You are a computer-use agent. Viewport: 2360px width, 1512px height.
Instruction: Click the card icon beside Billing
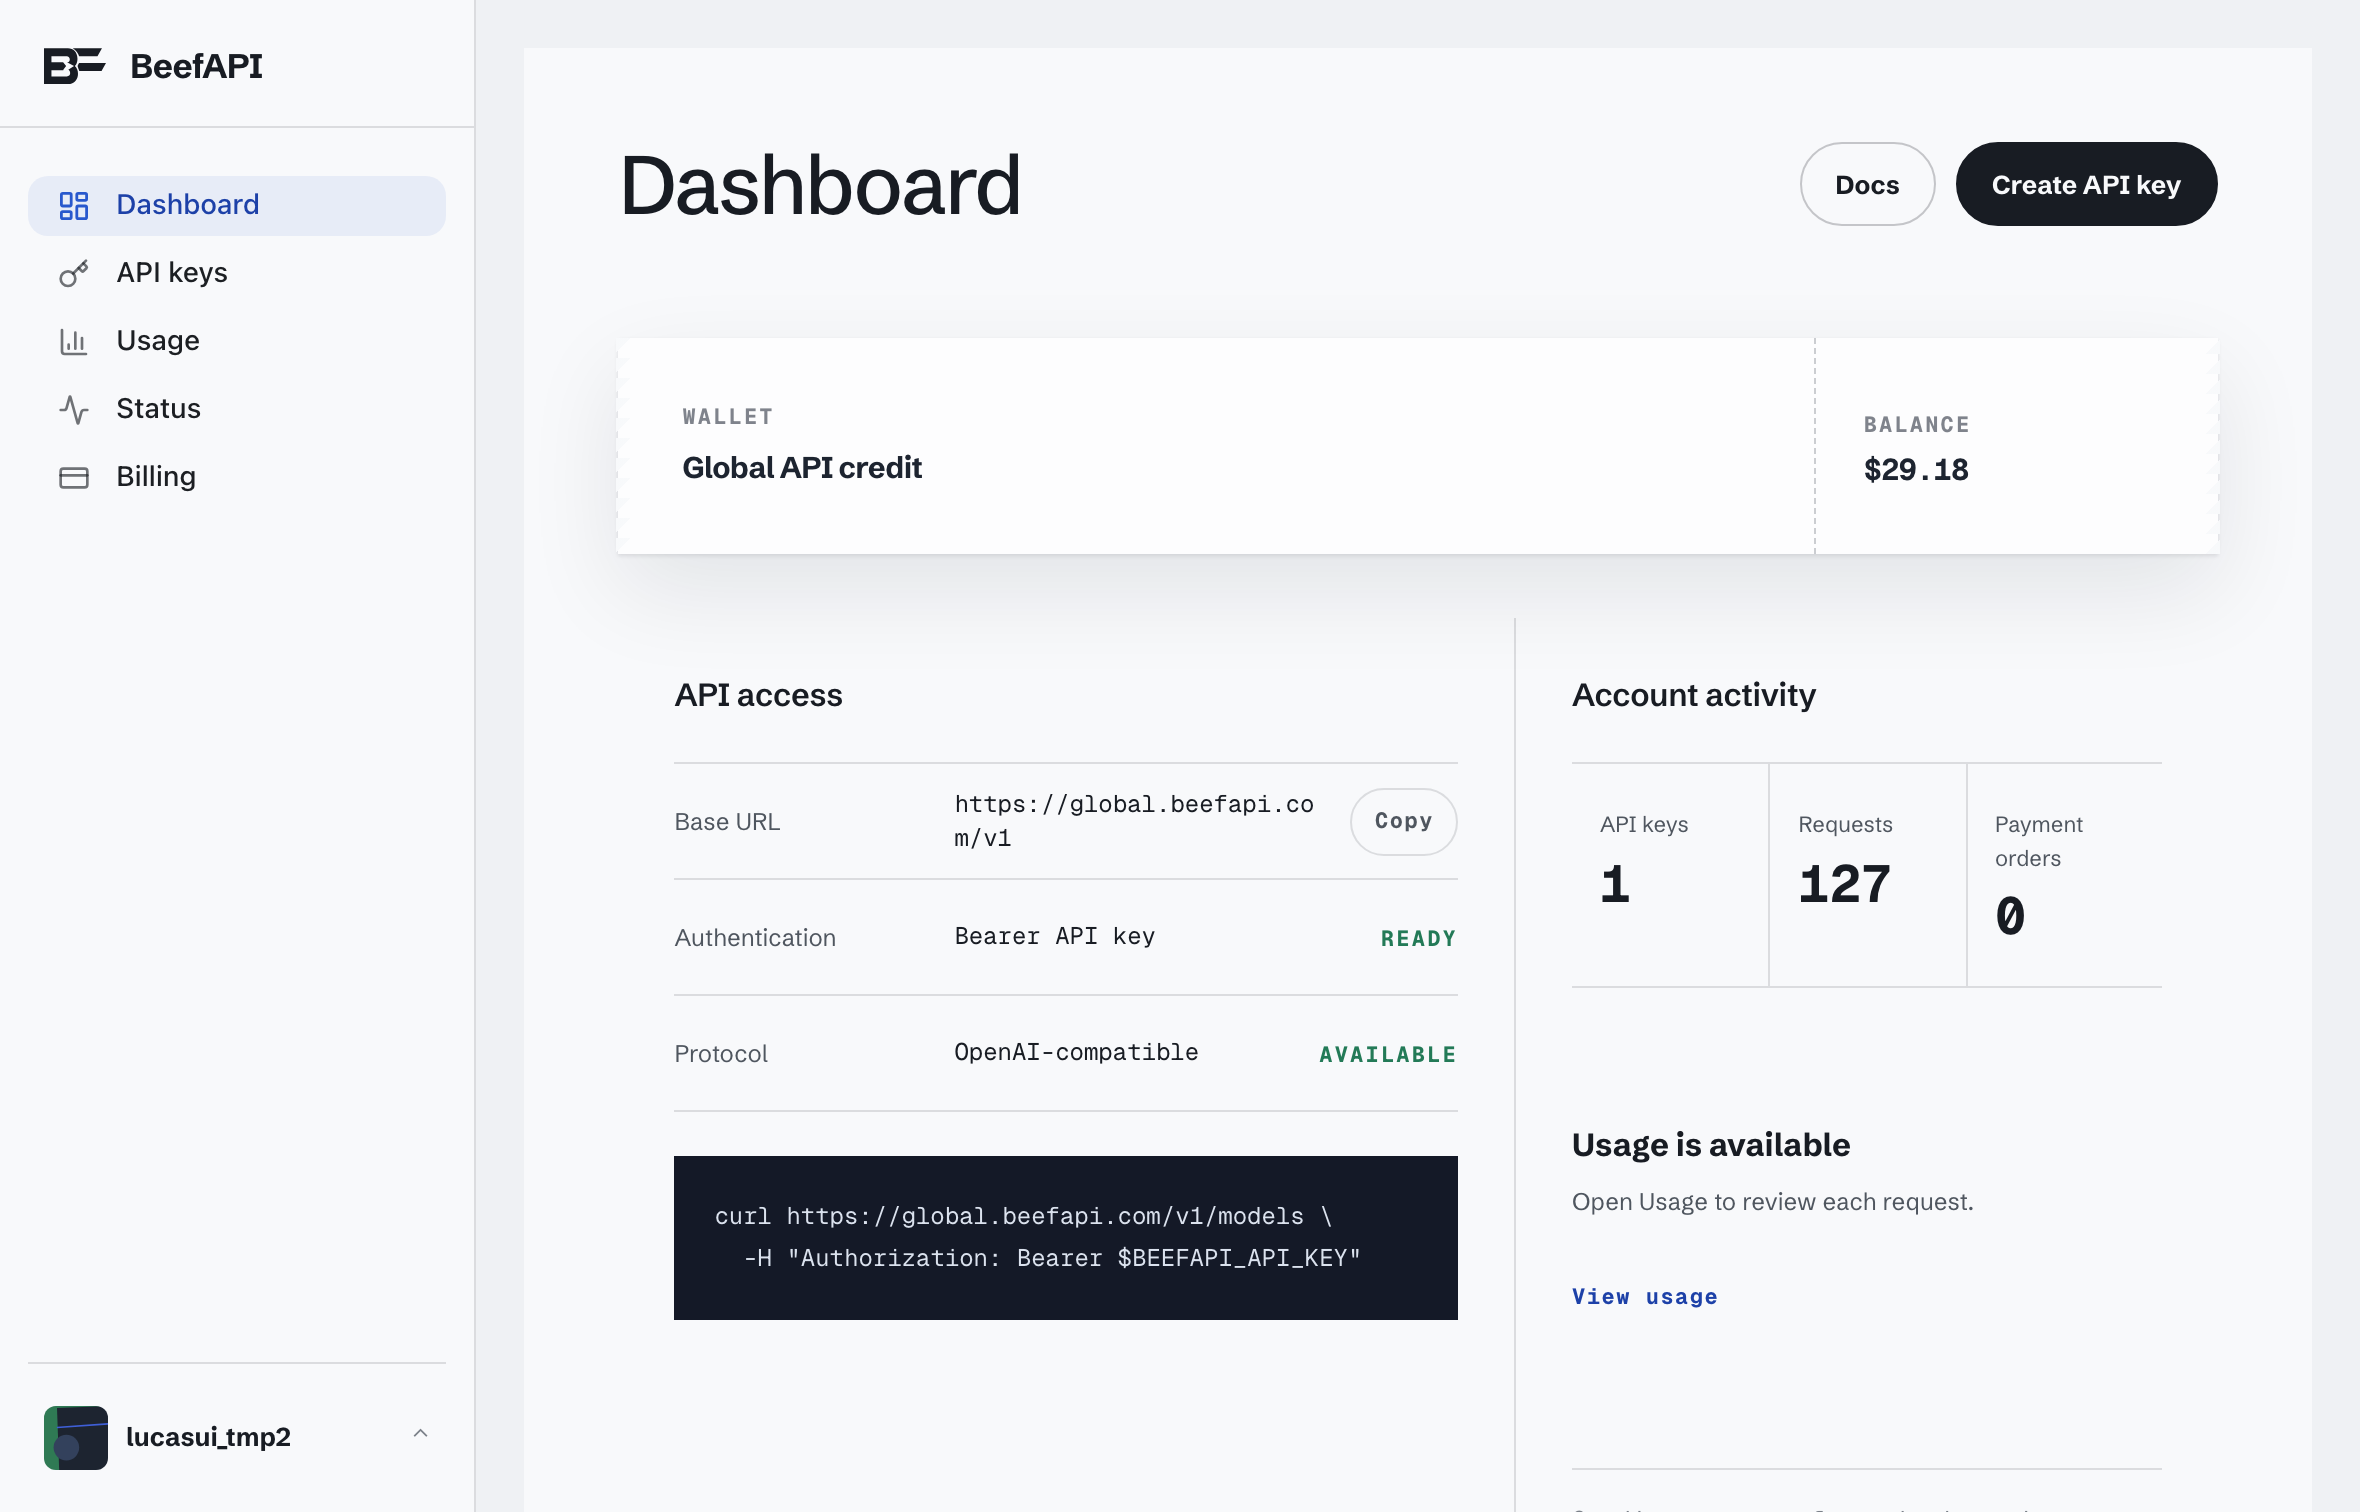[74, 478]
